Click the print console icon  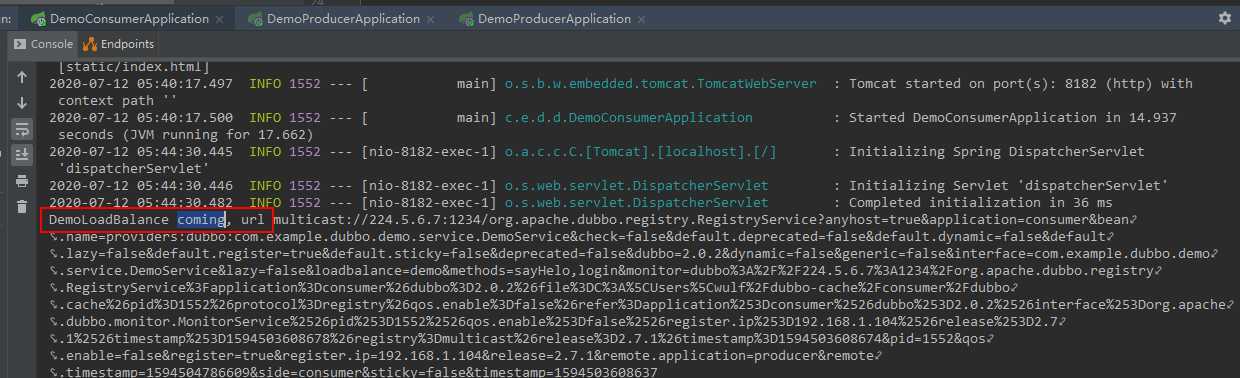21,181
